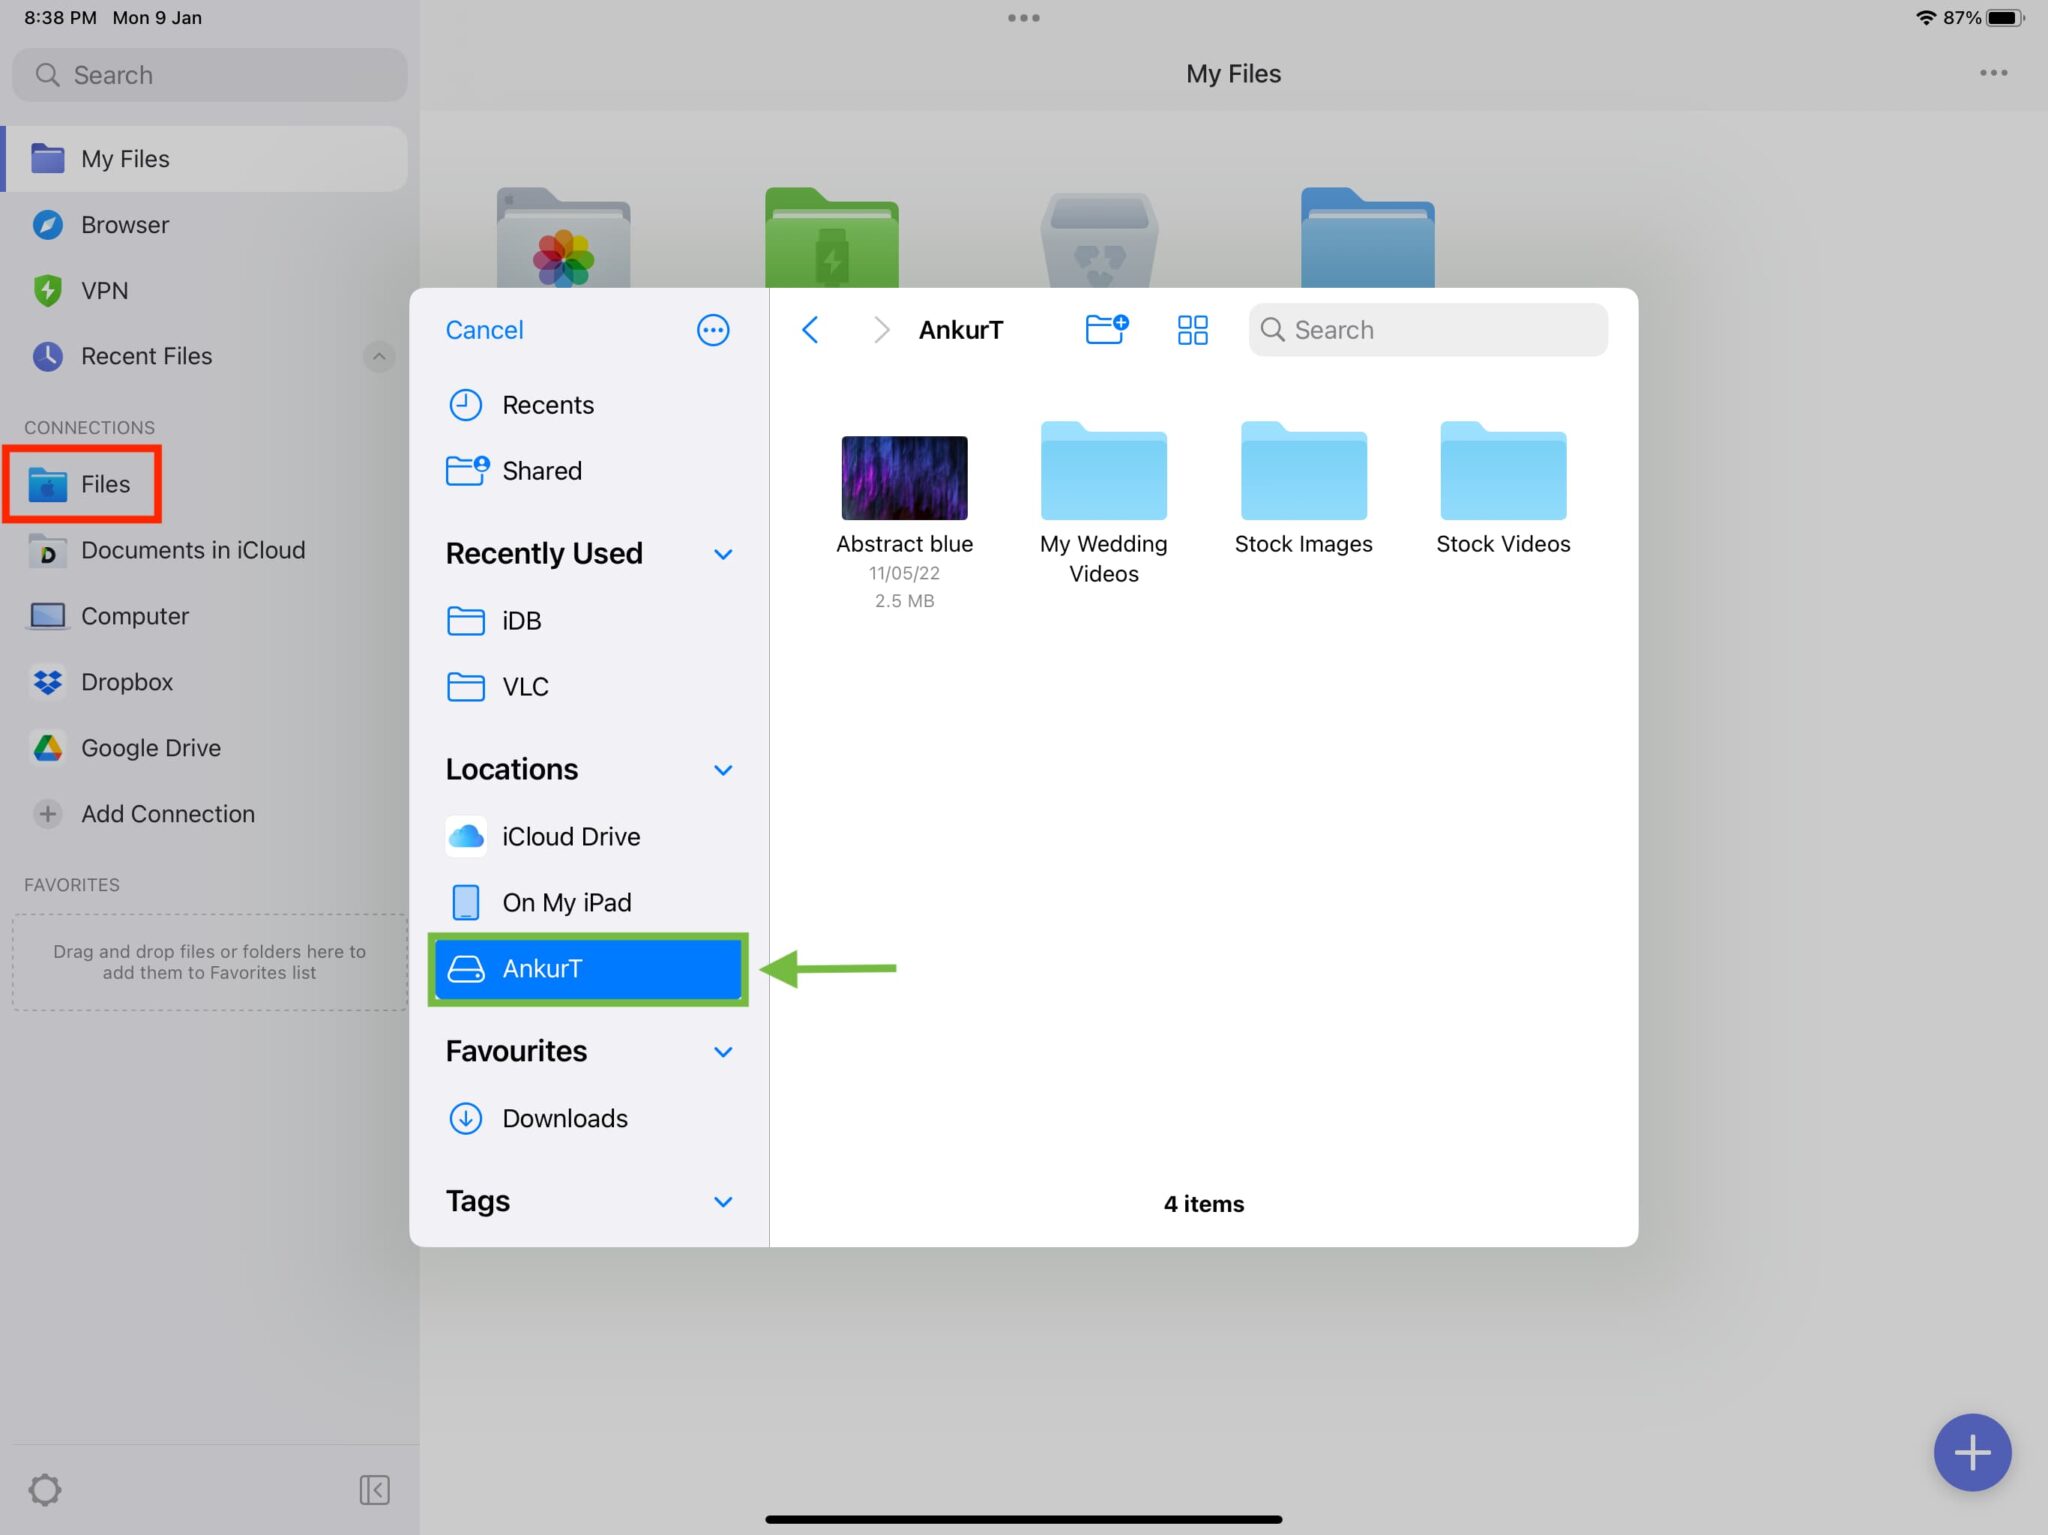
Task: Open the settings gear icon
Action: point(45,1490)
